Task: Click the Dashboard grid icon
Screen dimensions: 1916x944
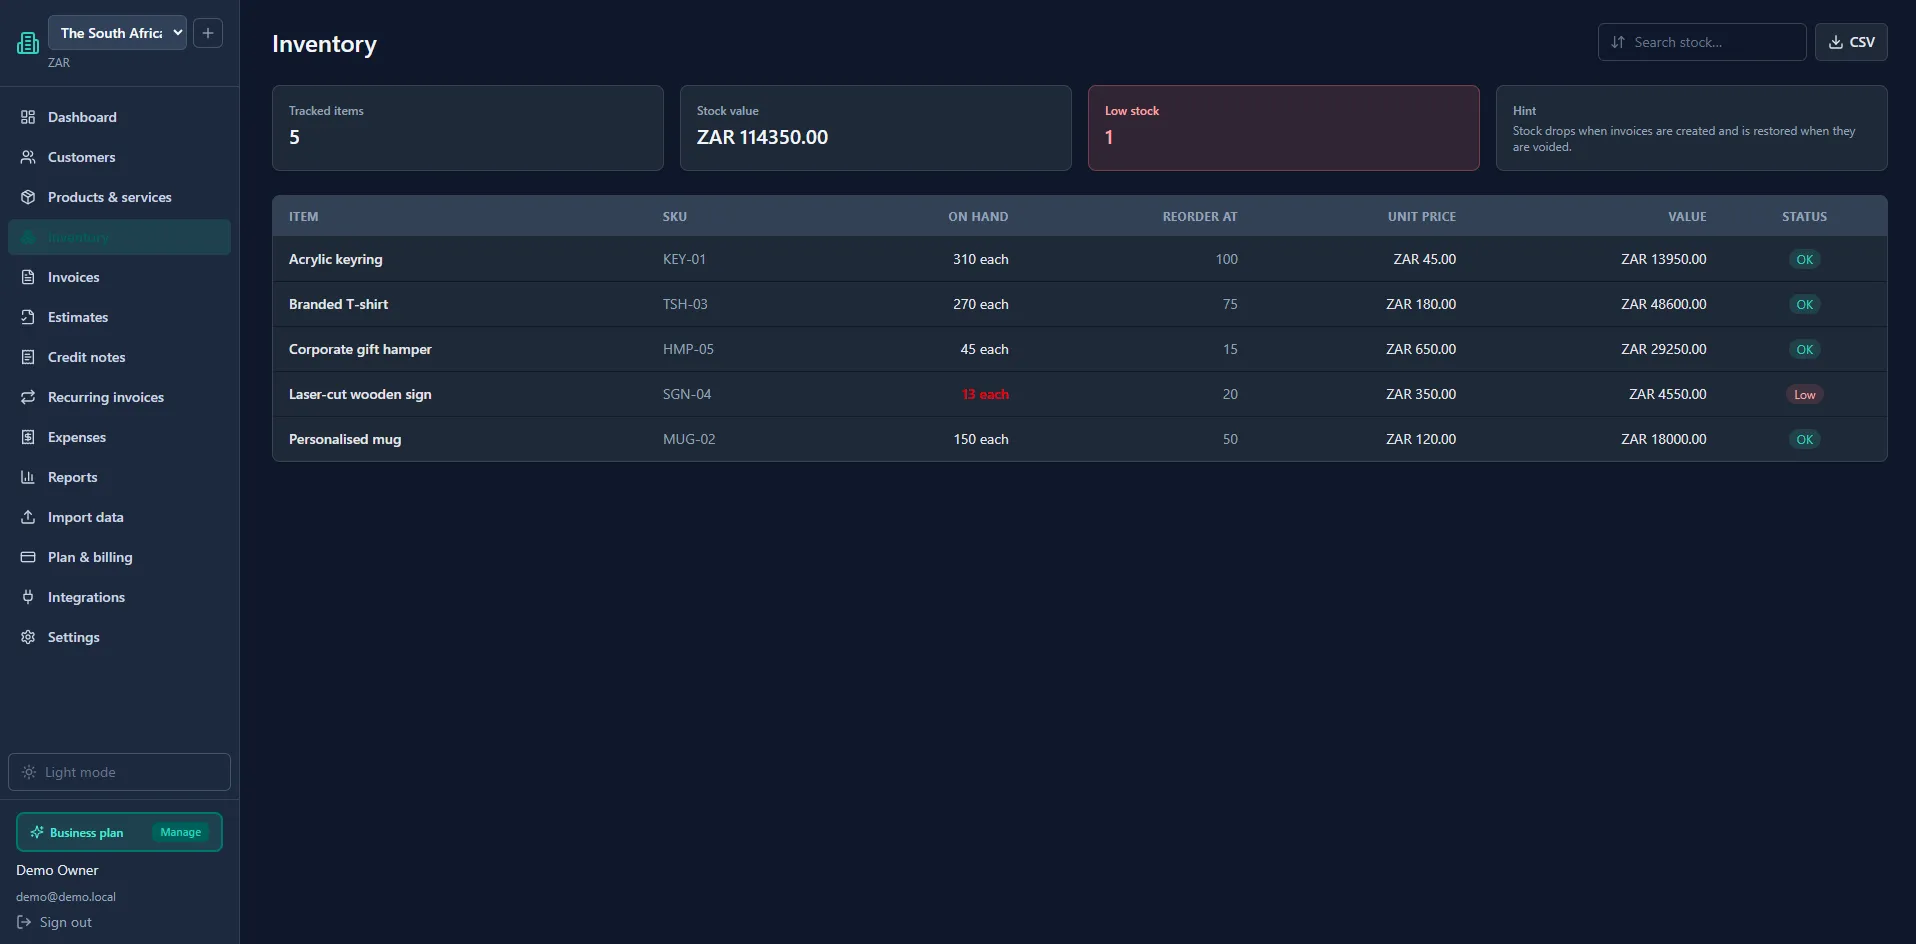Action: [x=28, y=117]
